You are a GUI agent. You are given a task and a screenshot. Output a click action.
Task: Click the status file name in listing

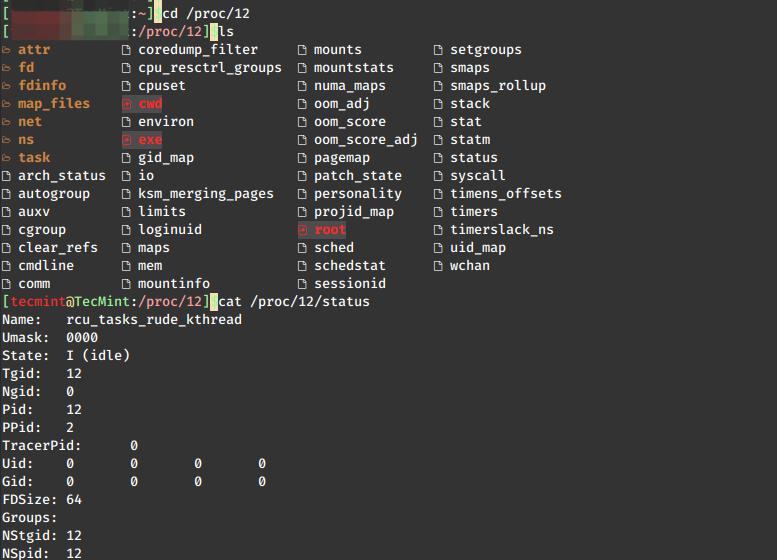pyautogui.click(x=474, y=158)
